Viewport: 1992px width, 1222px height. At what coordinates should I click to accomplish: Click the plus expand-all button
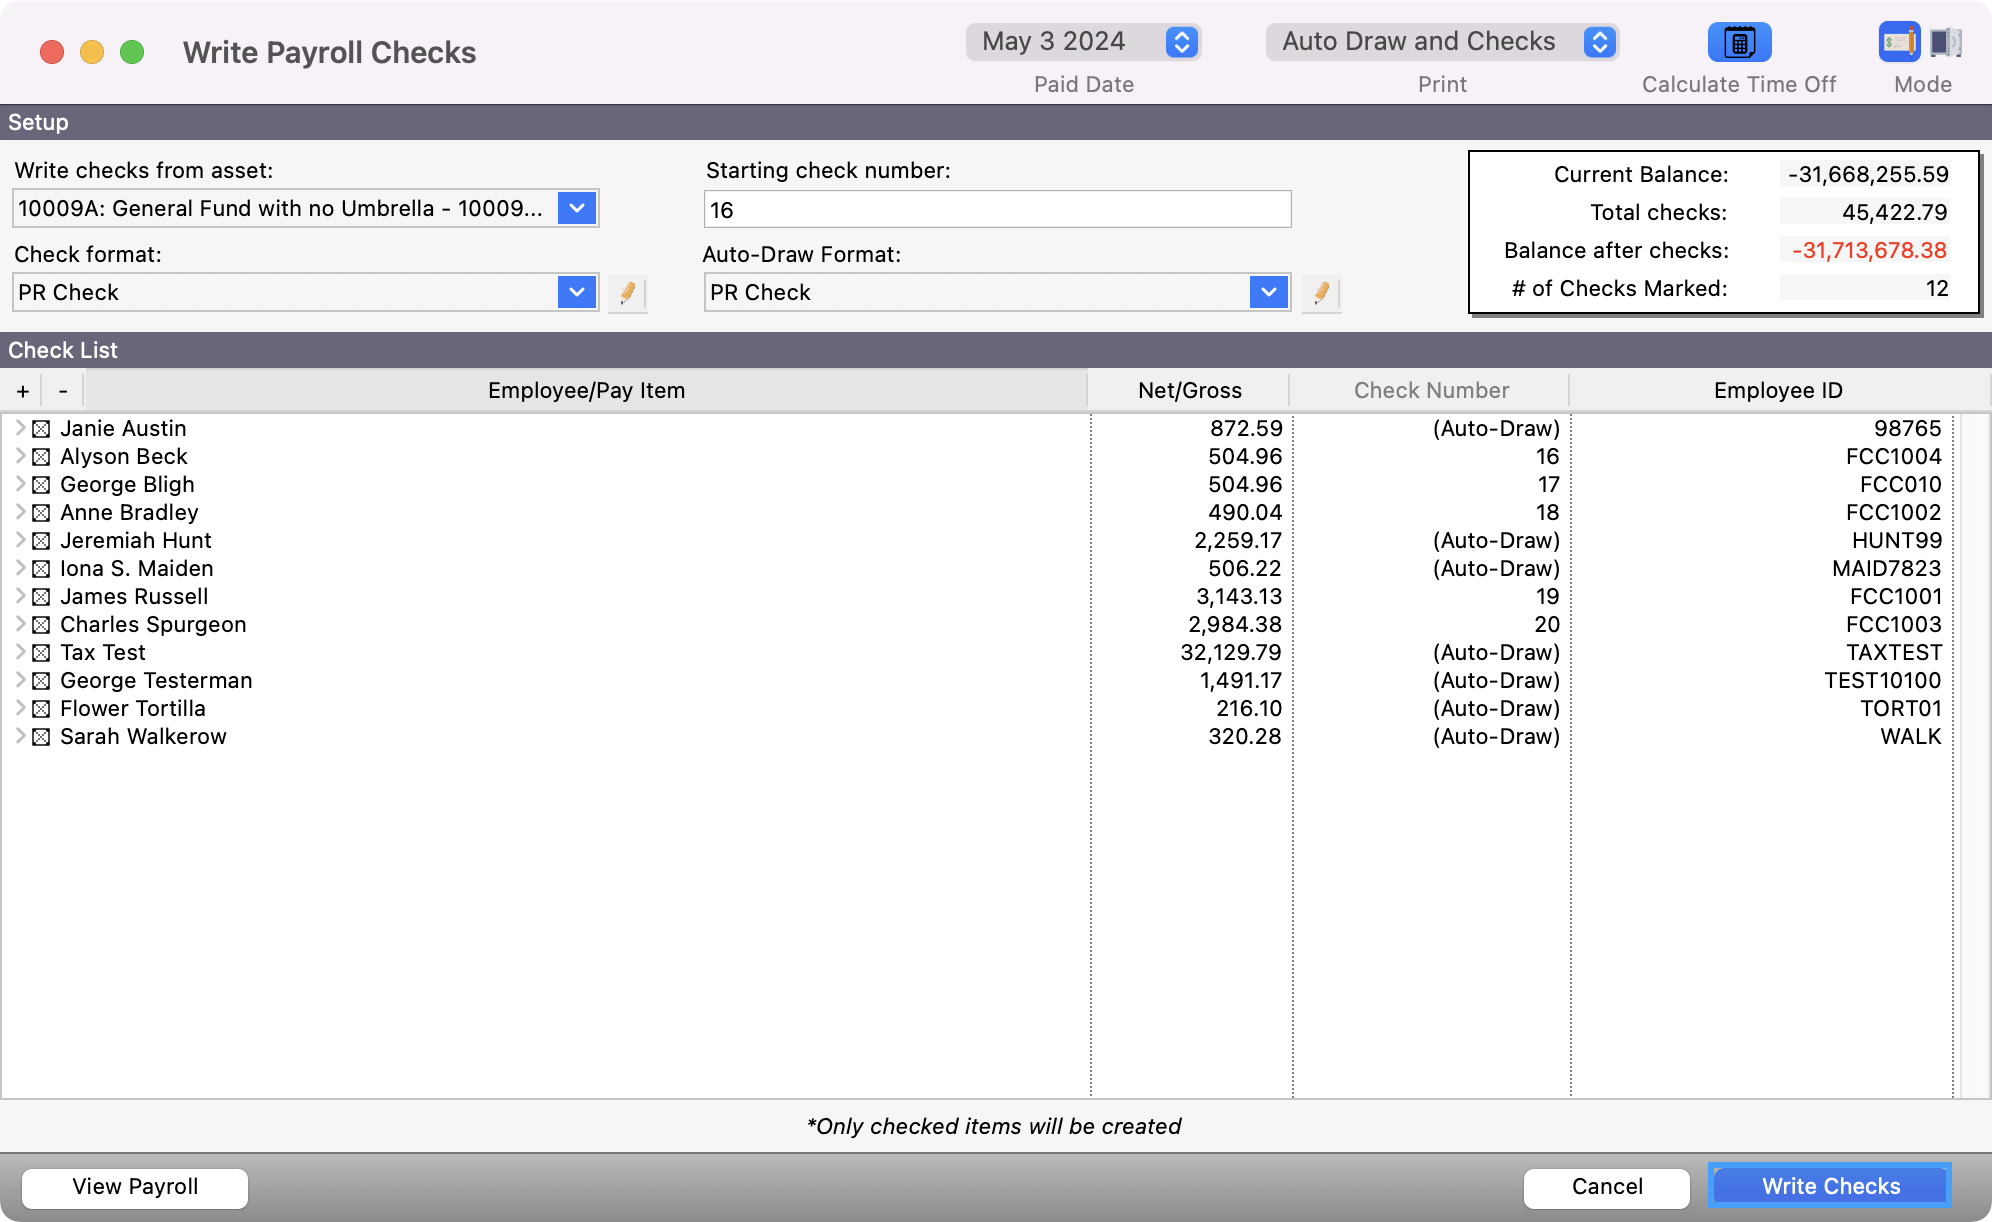coord(23,391)
